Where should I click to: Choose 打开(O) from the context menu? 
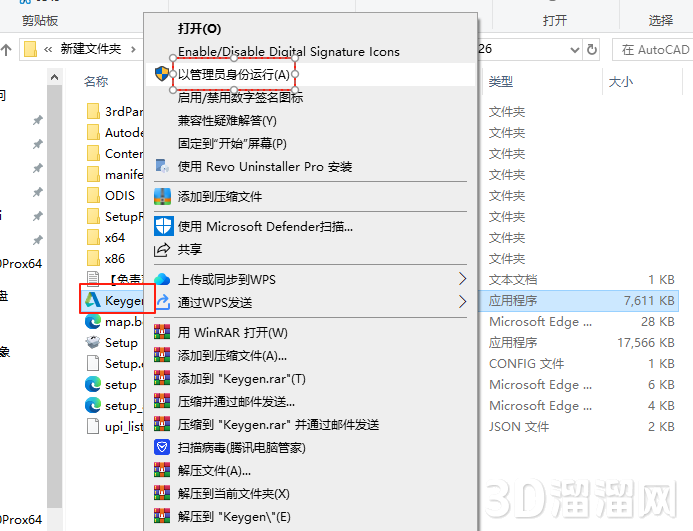(x=199, y=29)
